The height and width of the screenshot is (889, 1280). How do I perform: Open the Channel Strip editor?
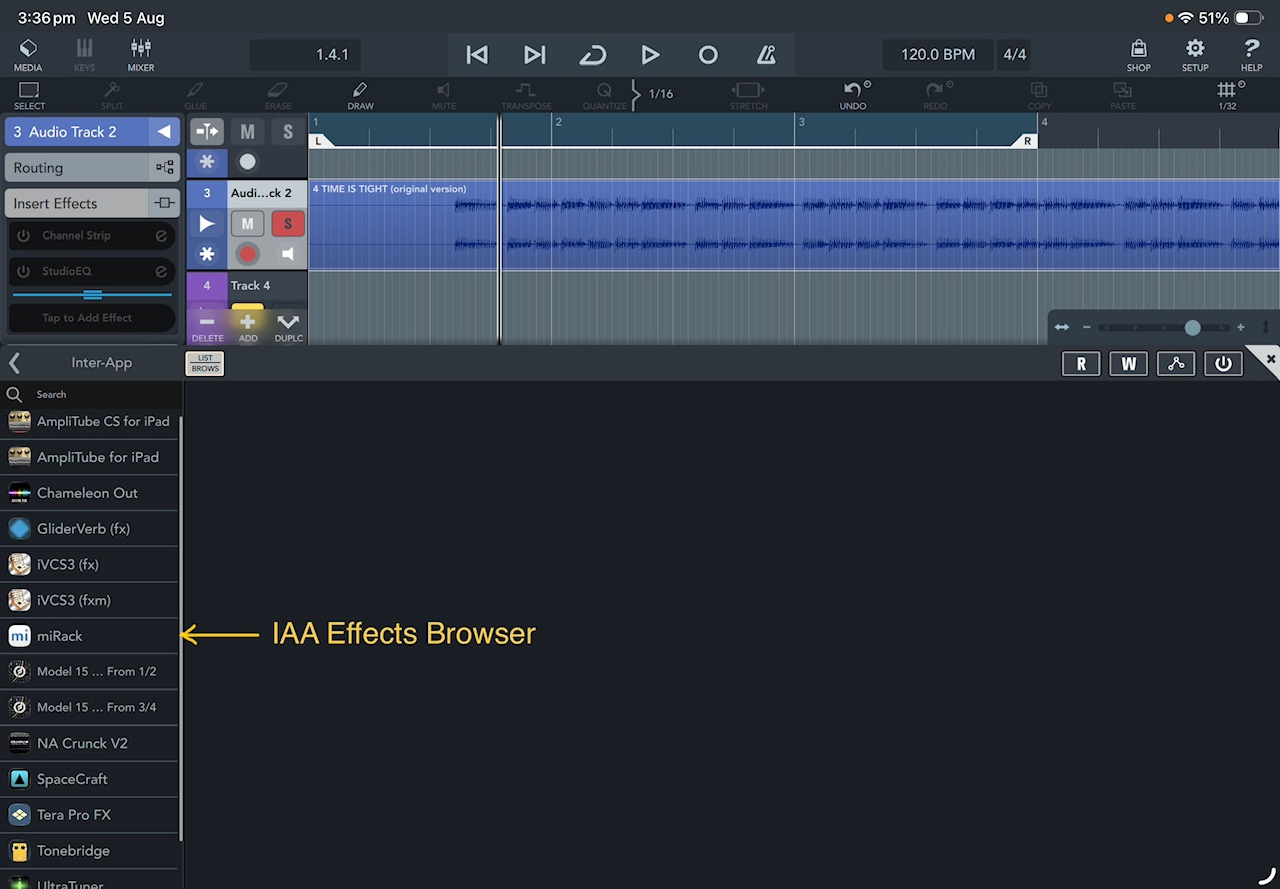click(160, 236)
